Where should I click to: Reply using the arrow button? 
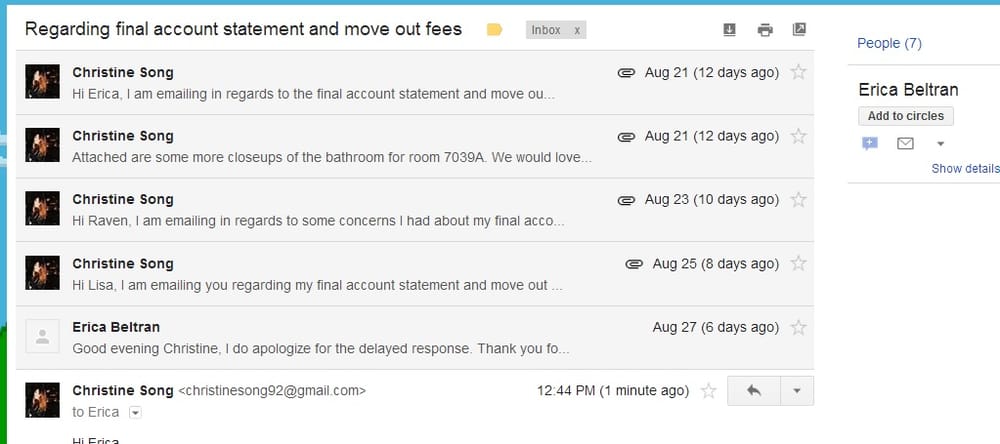pos(754,390)
